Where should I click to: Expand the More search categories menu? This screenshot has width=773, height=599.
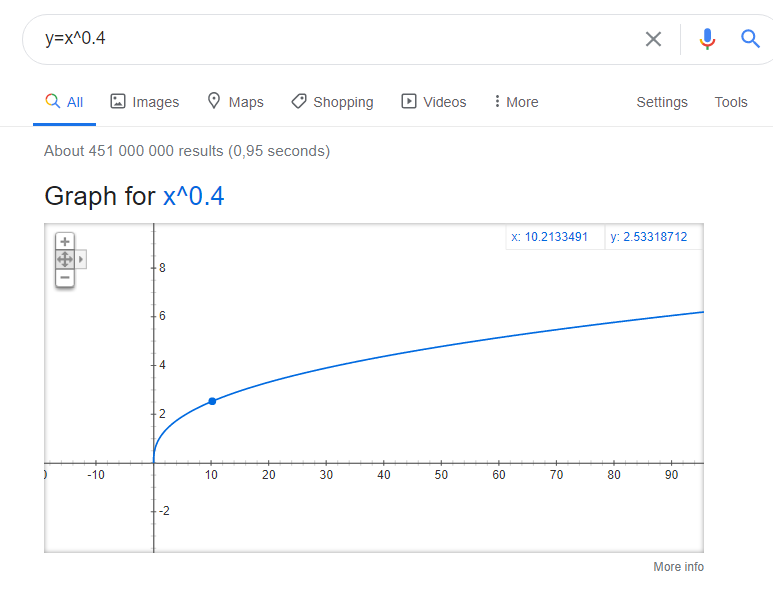[516, 102]
